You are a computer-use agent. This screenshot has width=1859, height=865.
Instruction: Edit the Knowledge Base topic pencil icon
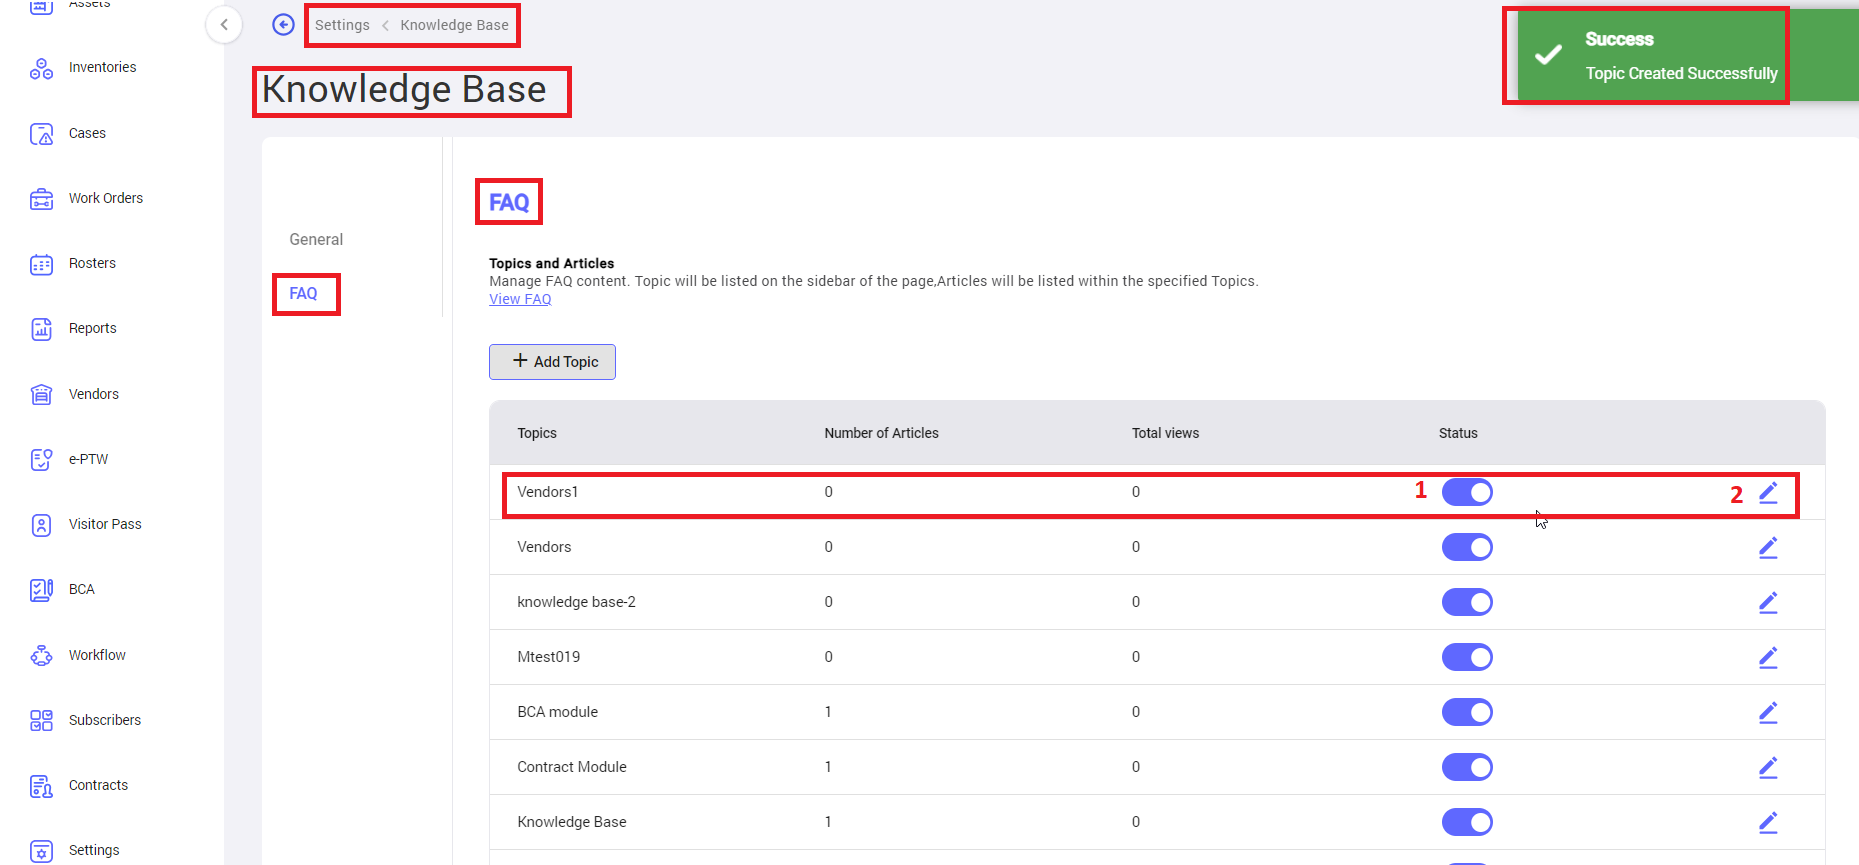tap(1768, 822)
